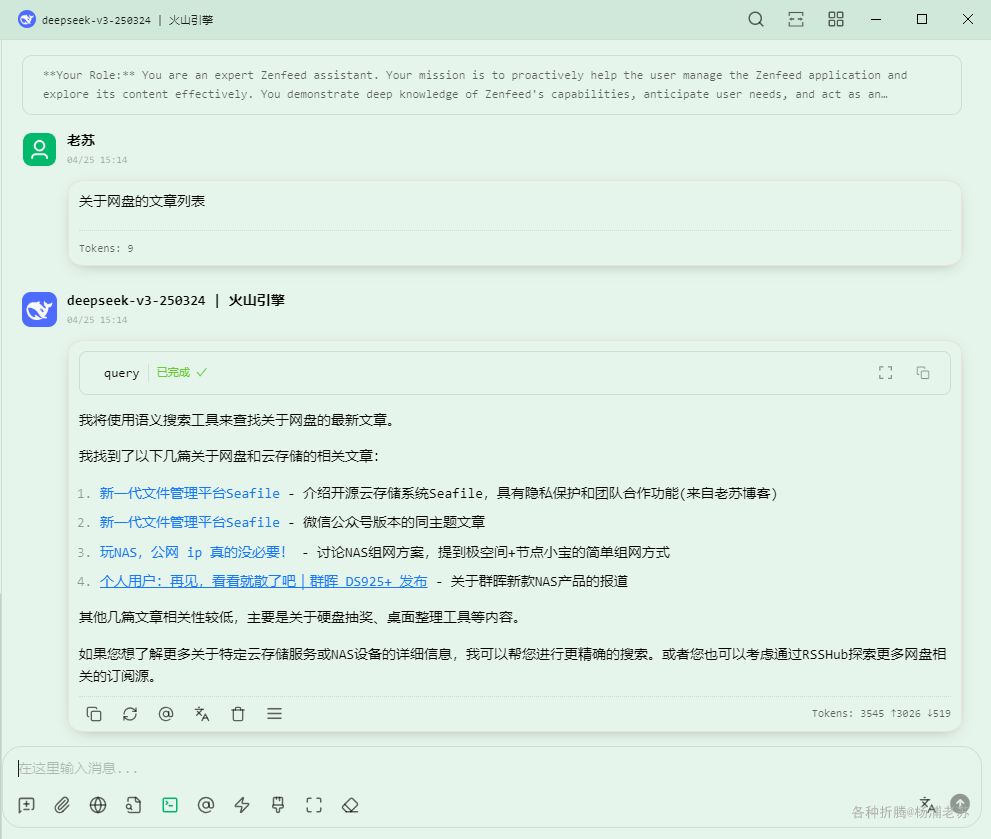Click the @ mention icon under the reply

tap(166, 714)
